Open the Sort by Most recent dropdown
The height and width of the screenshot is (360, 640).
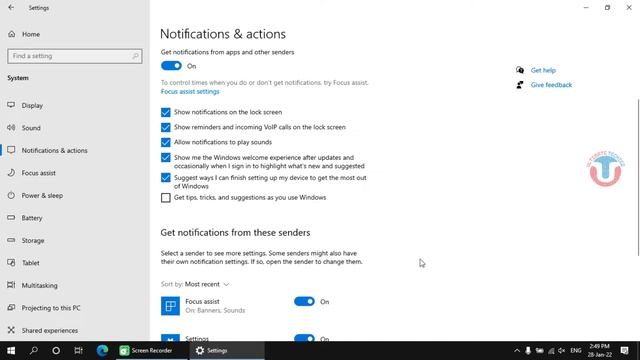[207, 284]
